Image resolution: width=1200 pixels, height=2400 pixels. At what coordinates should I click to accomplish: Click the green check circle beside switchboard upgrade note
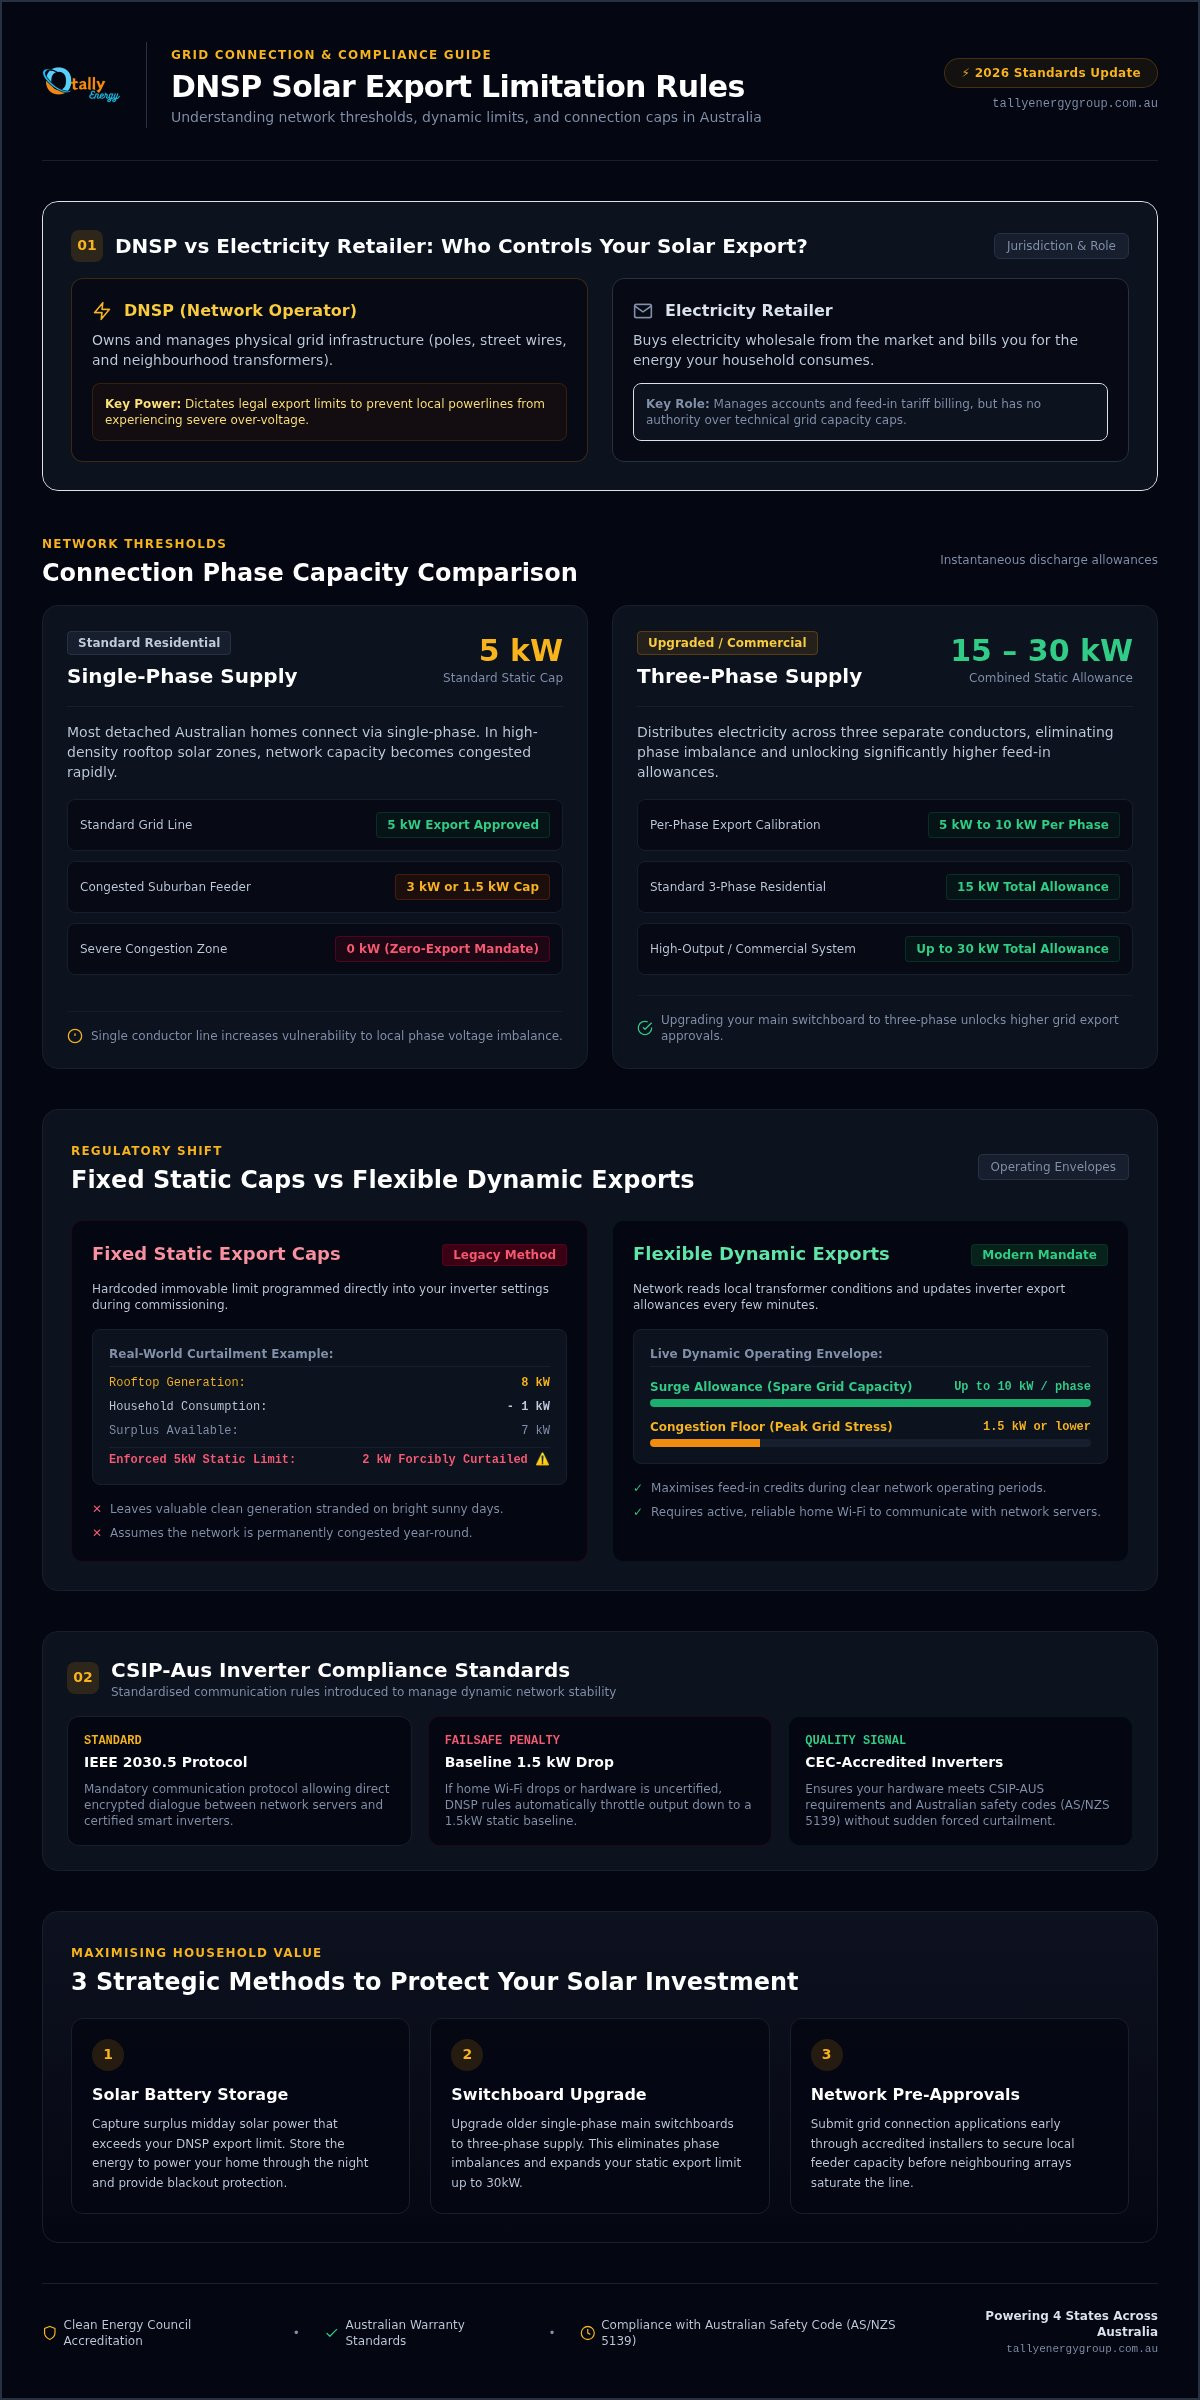[645, 1028]
